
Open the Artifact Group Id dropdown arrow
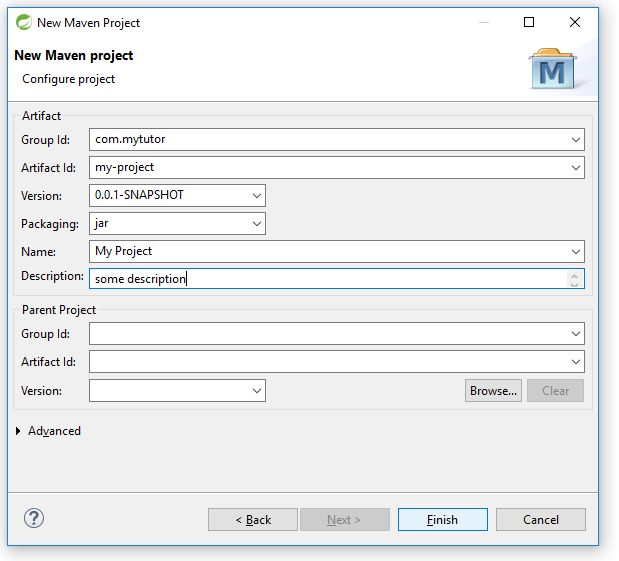pos(576,140)
